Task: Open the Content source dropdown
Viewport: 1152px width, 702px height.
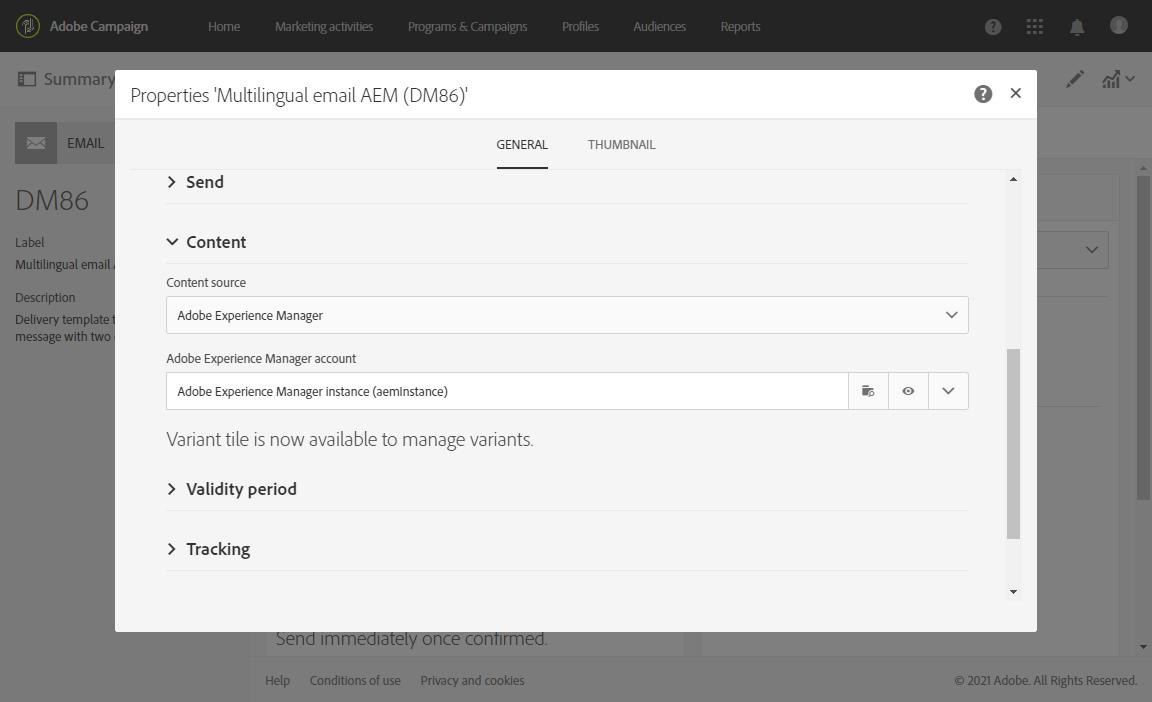Action: pos(567,315)
